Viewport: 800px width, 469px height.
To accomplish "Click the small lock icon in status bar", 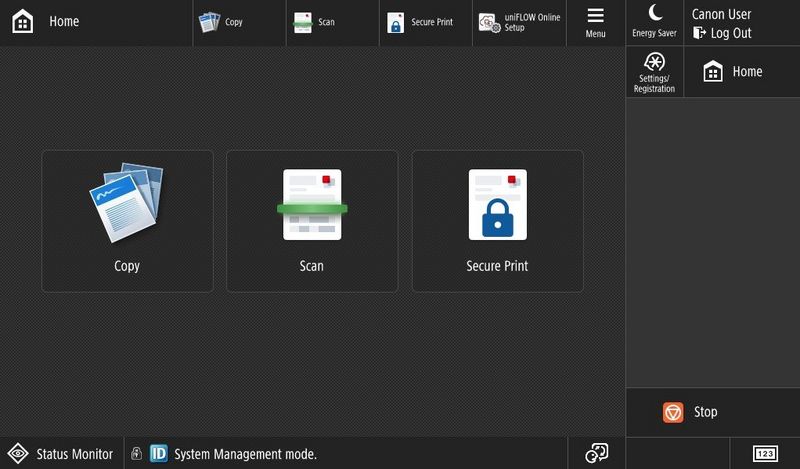I will [x=136, y=454].
